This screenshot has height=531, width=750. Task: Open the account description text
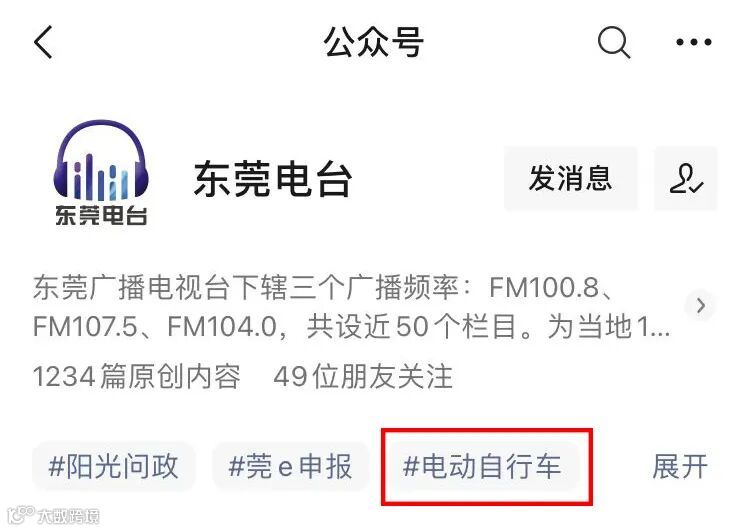352,307
